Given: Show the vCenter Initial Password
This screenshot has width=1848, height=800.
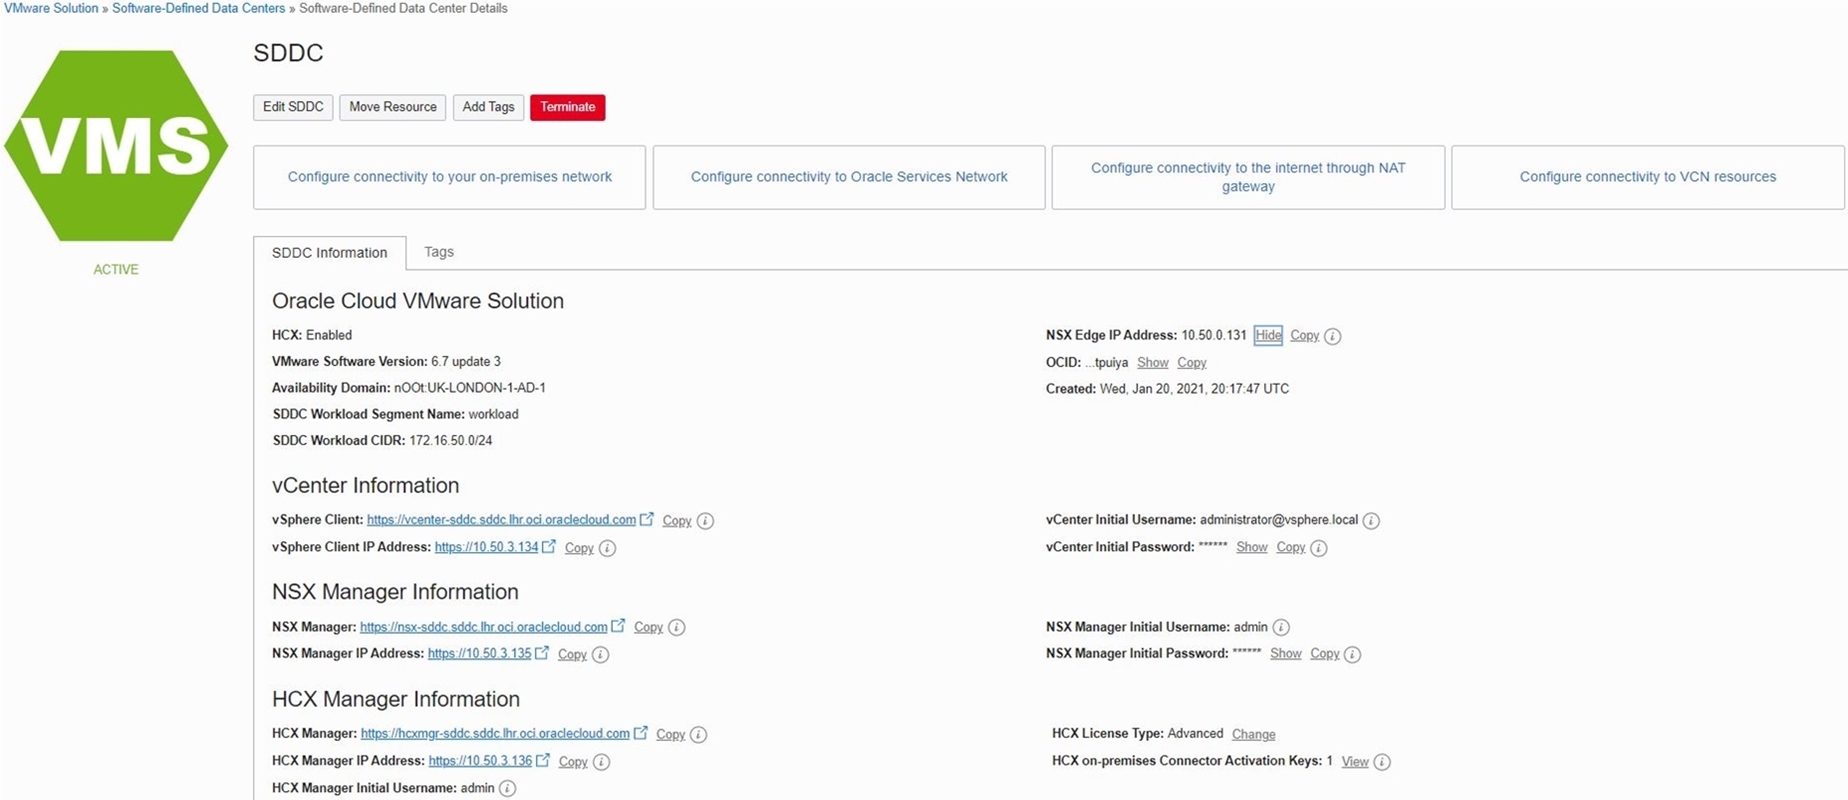Looking at the screenshot, I should point(1252,547).
